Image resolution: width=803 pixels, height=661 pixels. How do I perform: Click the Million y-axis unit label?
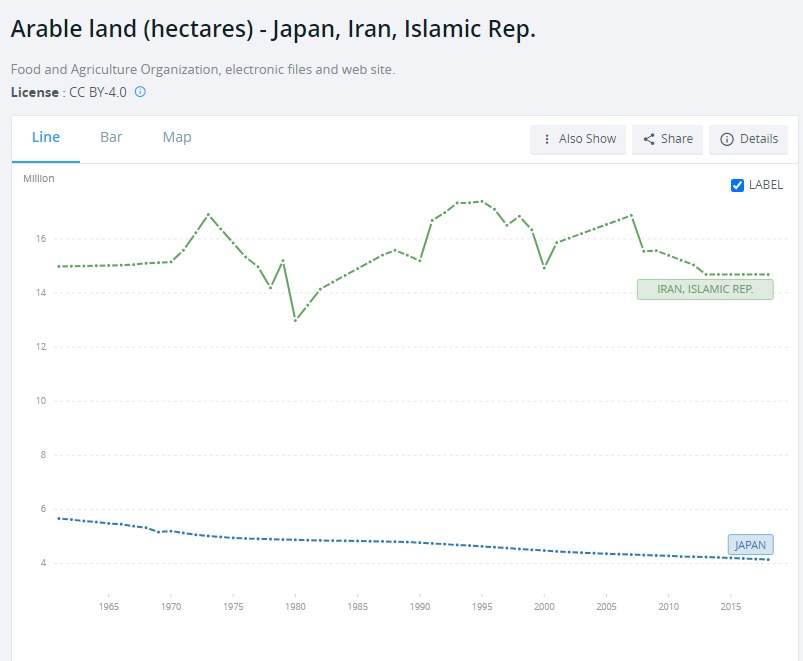point(39,179)
